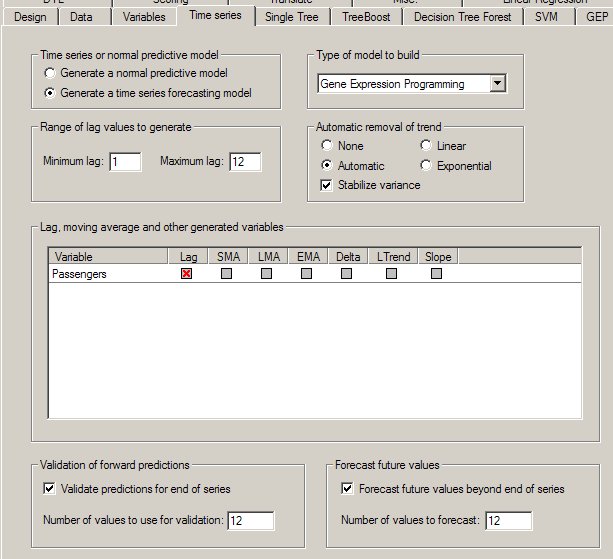Click the Delta column header

pos(348,257)
